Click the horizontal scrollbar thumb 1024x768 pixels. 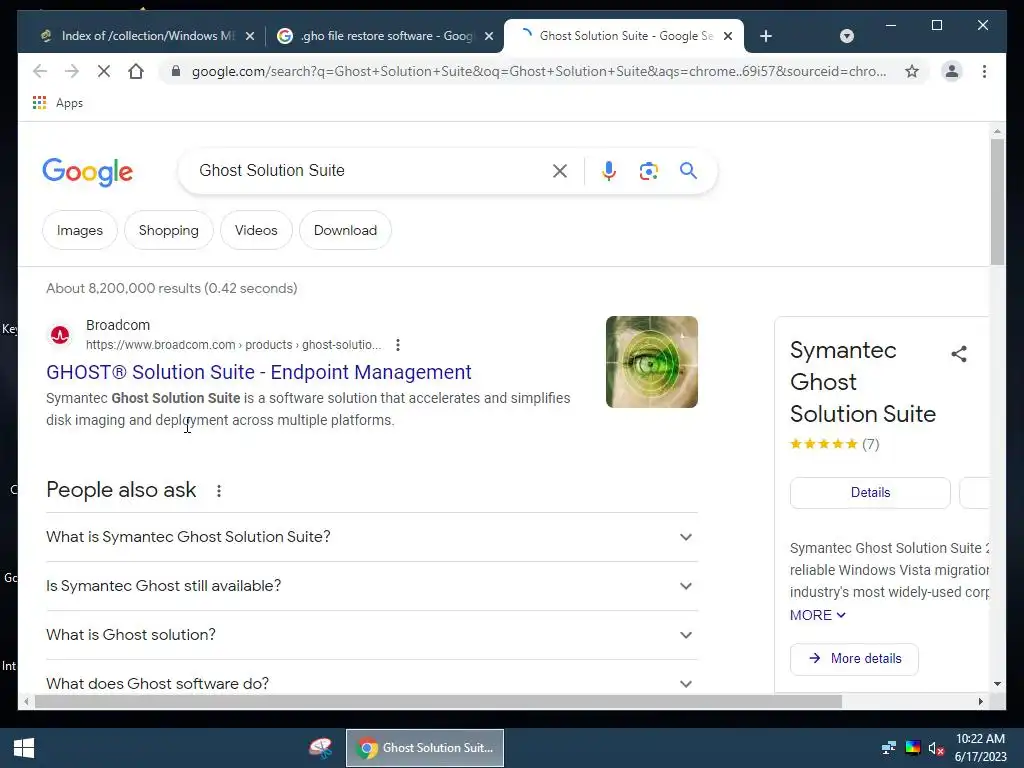coord(438,701)
